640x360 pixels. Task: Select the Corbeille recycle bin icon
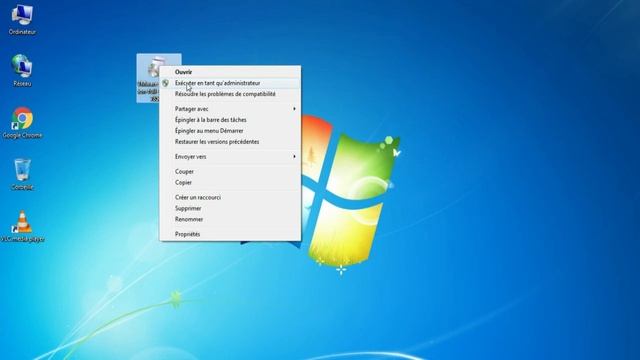[x=22, y=174]
